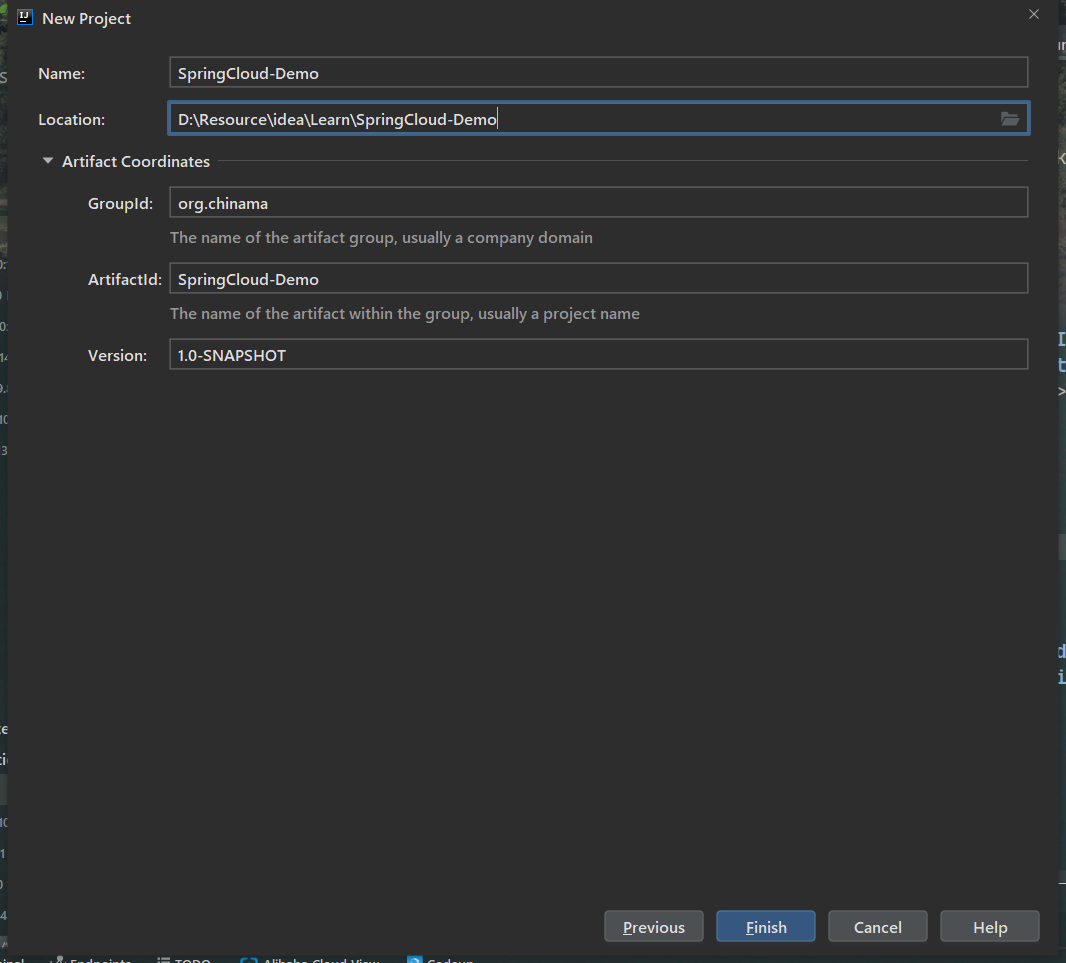This screenshot has height=963, width=1066.
Task: Click the "ArtifactId:" label
Action: coord(124,279)
